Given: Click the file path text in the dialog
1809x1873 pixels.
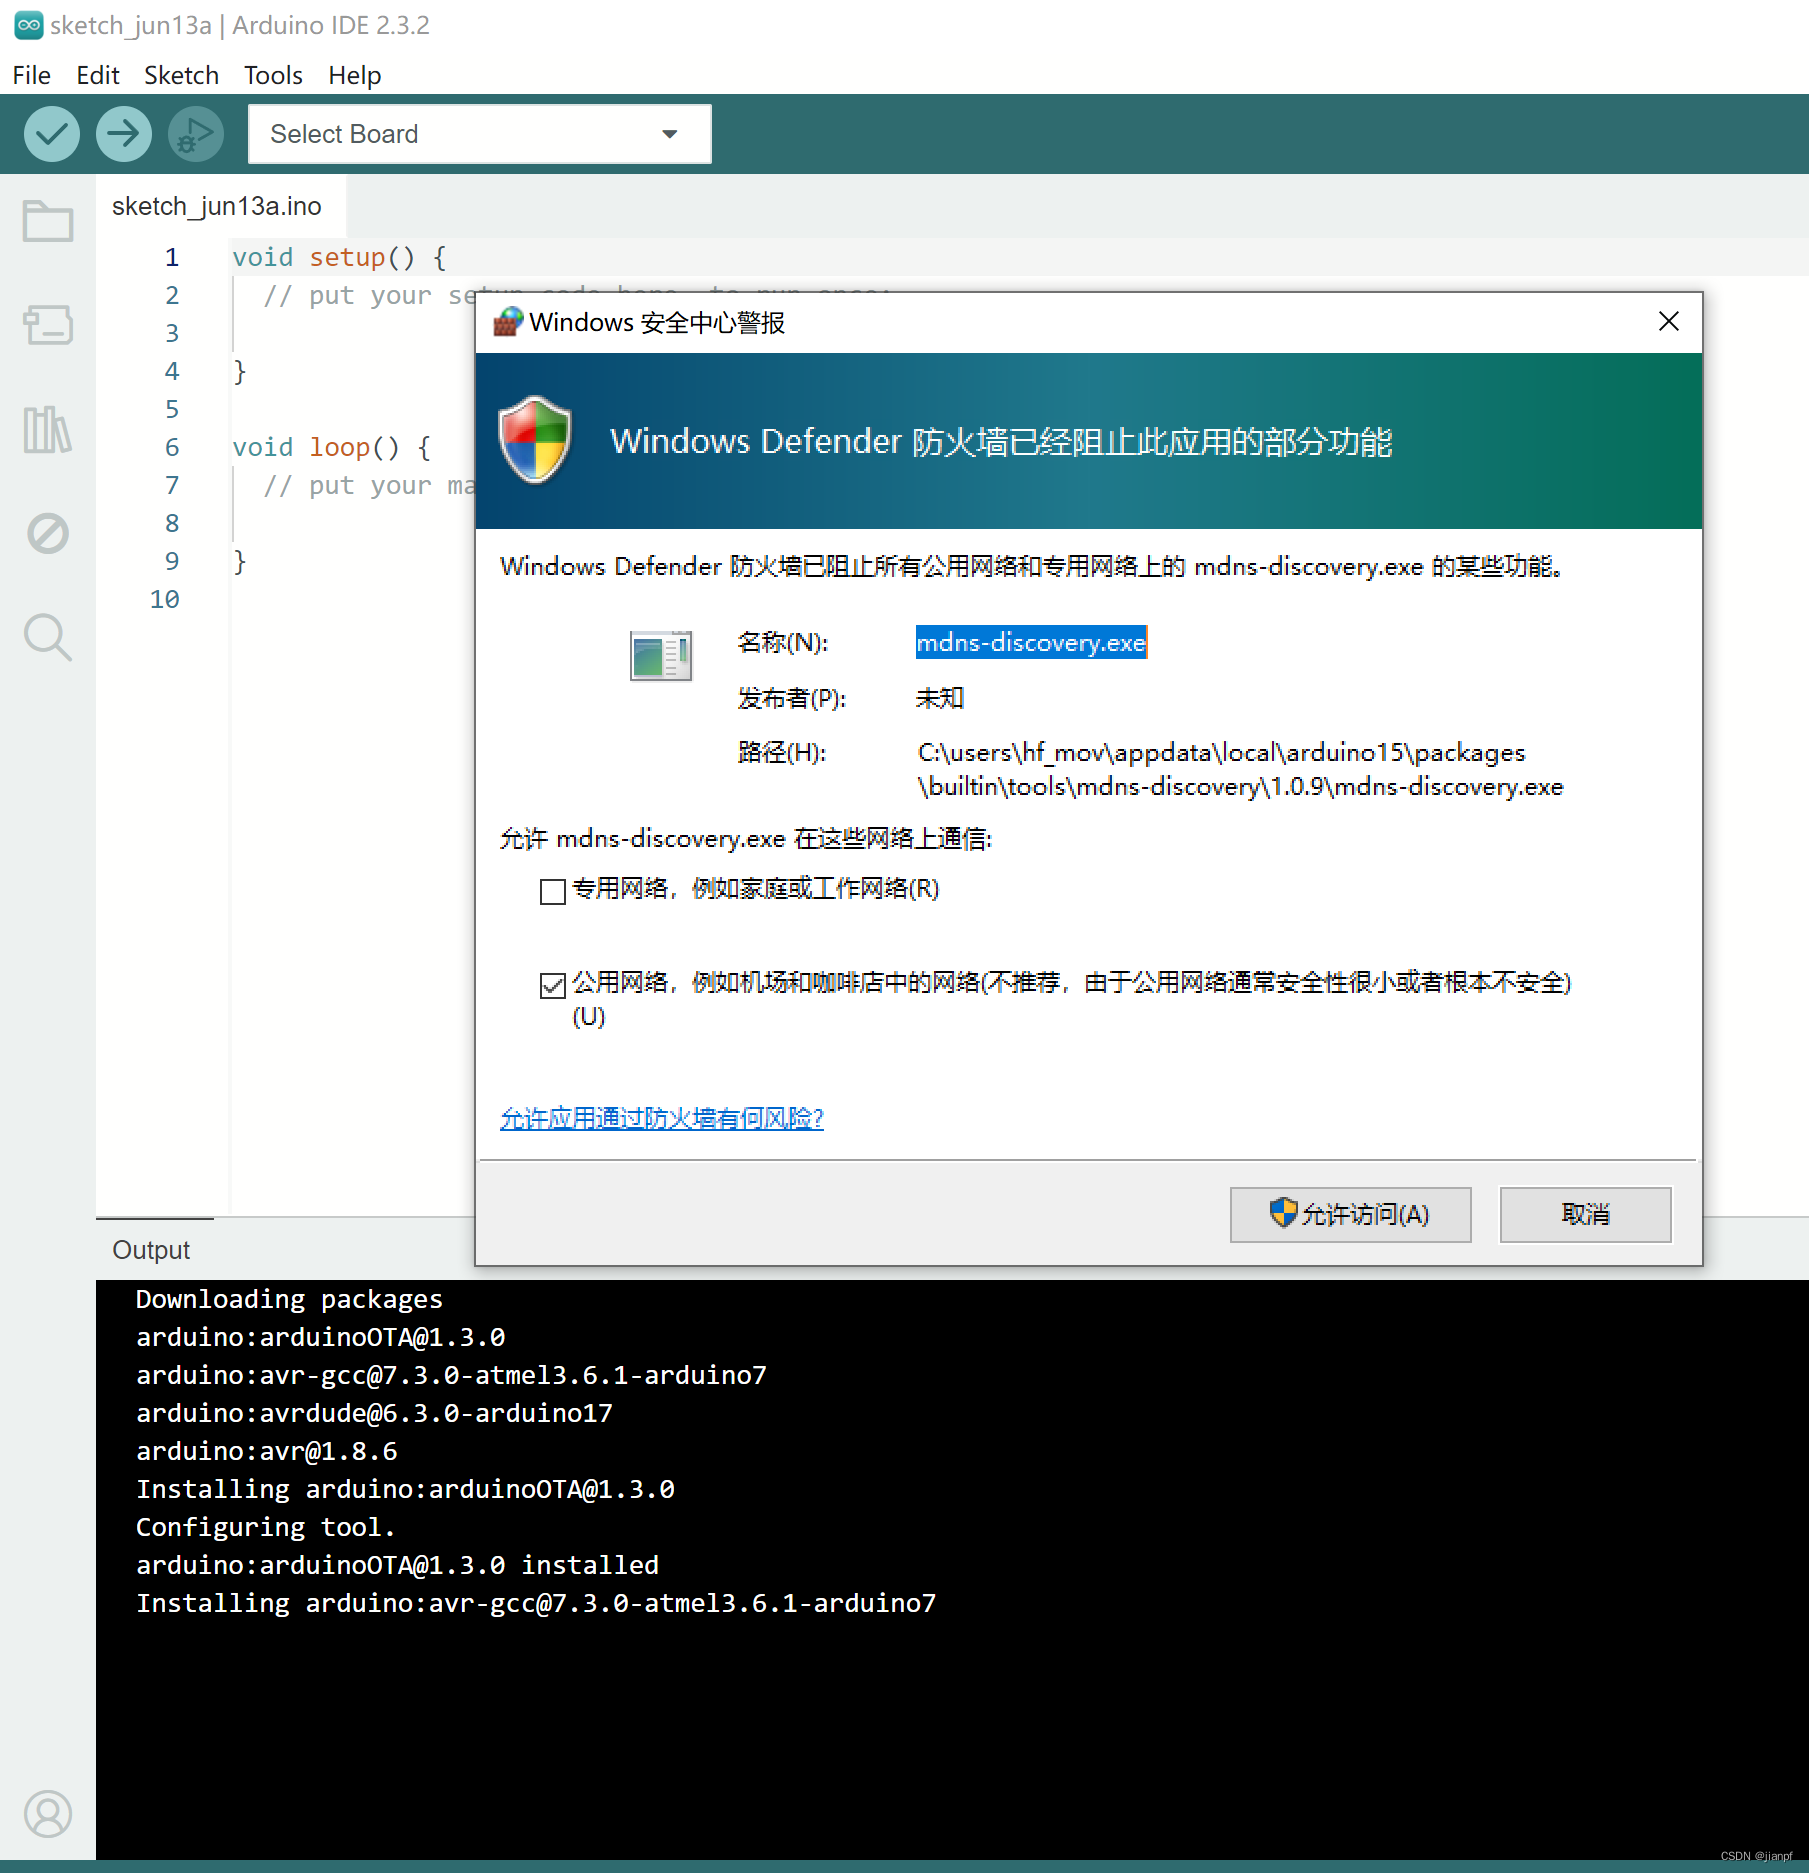Looking at the screenshot, I should (1240, 769).
